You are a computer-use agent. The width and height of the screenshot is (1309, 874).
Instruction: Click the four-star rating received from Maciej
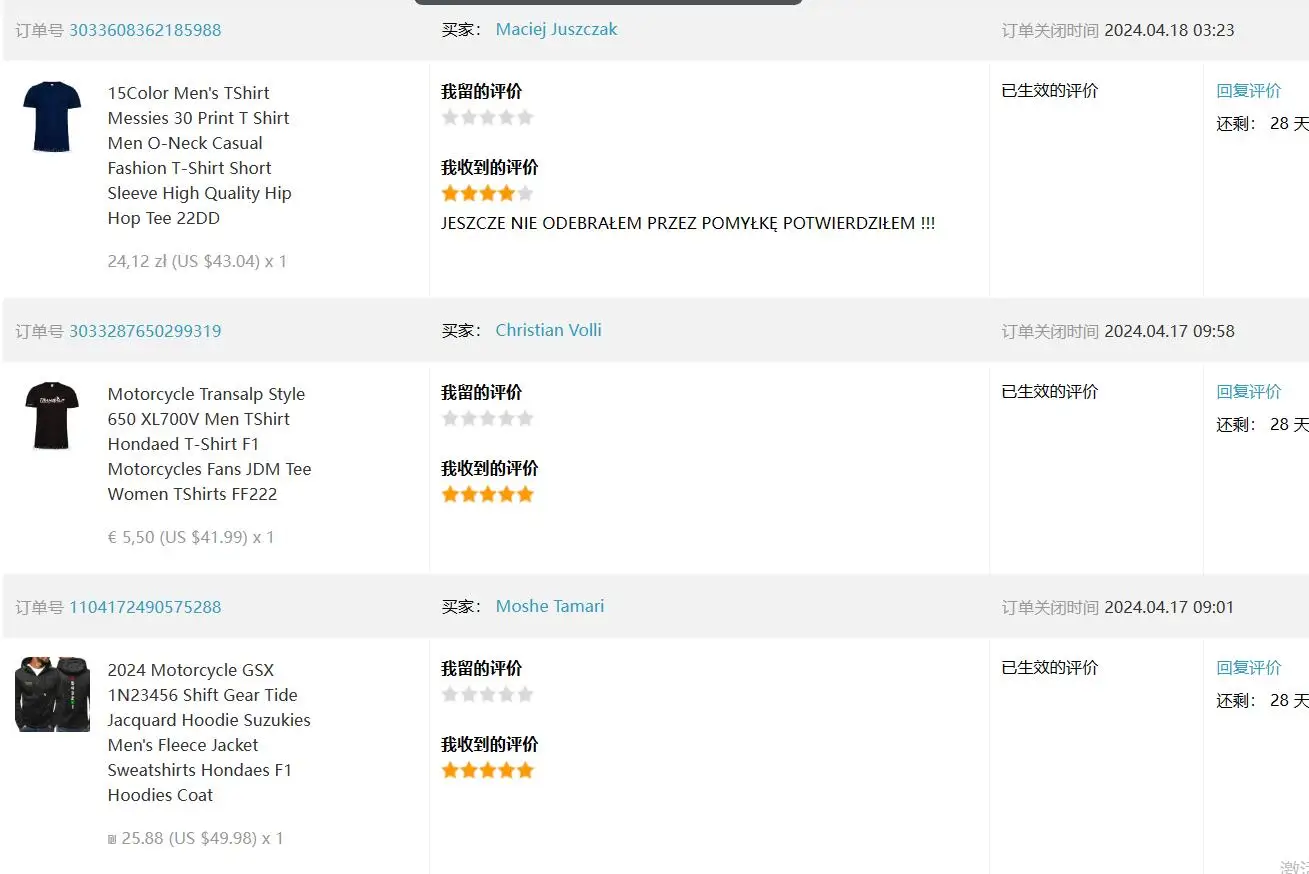tap(487, 193)
